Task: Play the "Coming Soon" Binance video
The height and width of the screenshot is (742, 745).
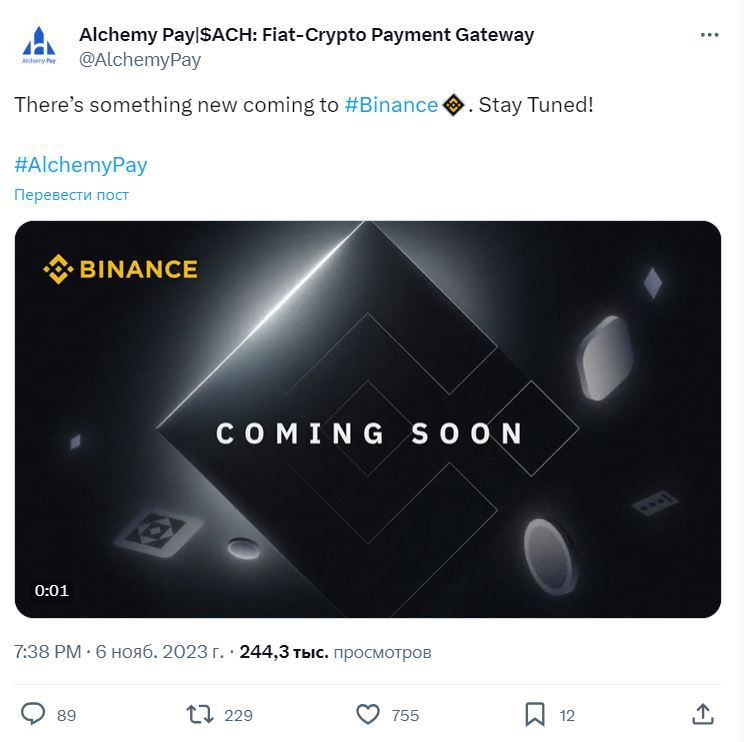Action: (x=368, y=420)
